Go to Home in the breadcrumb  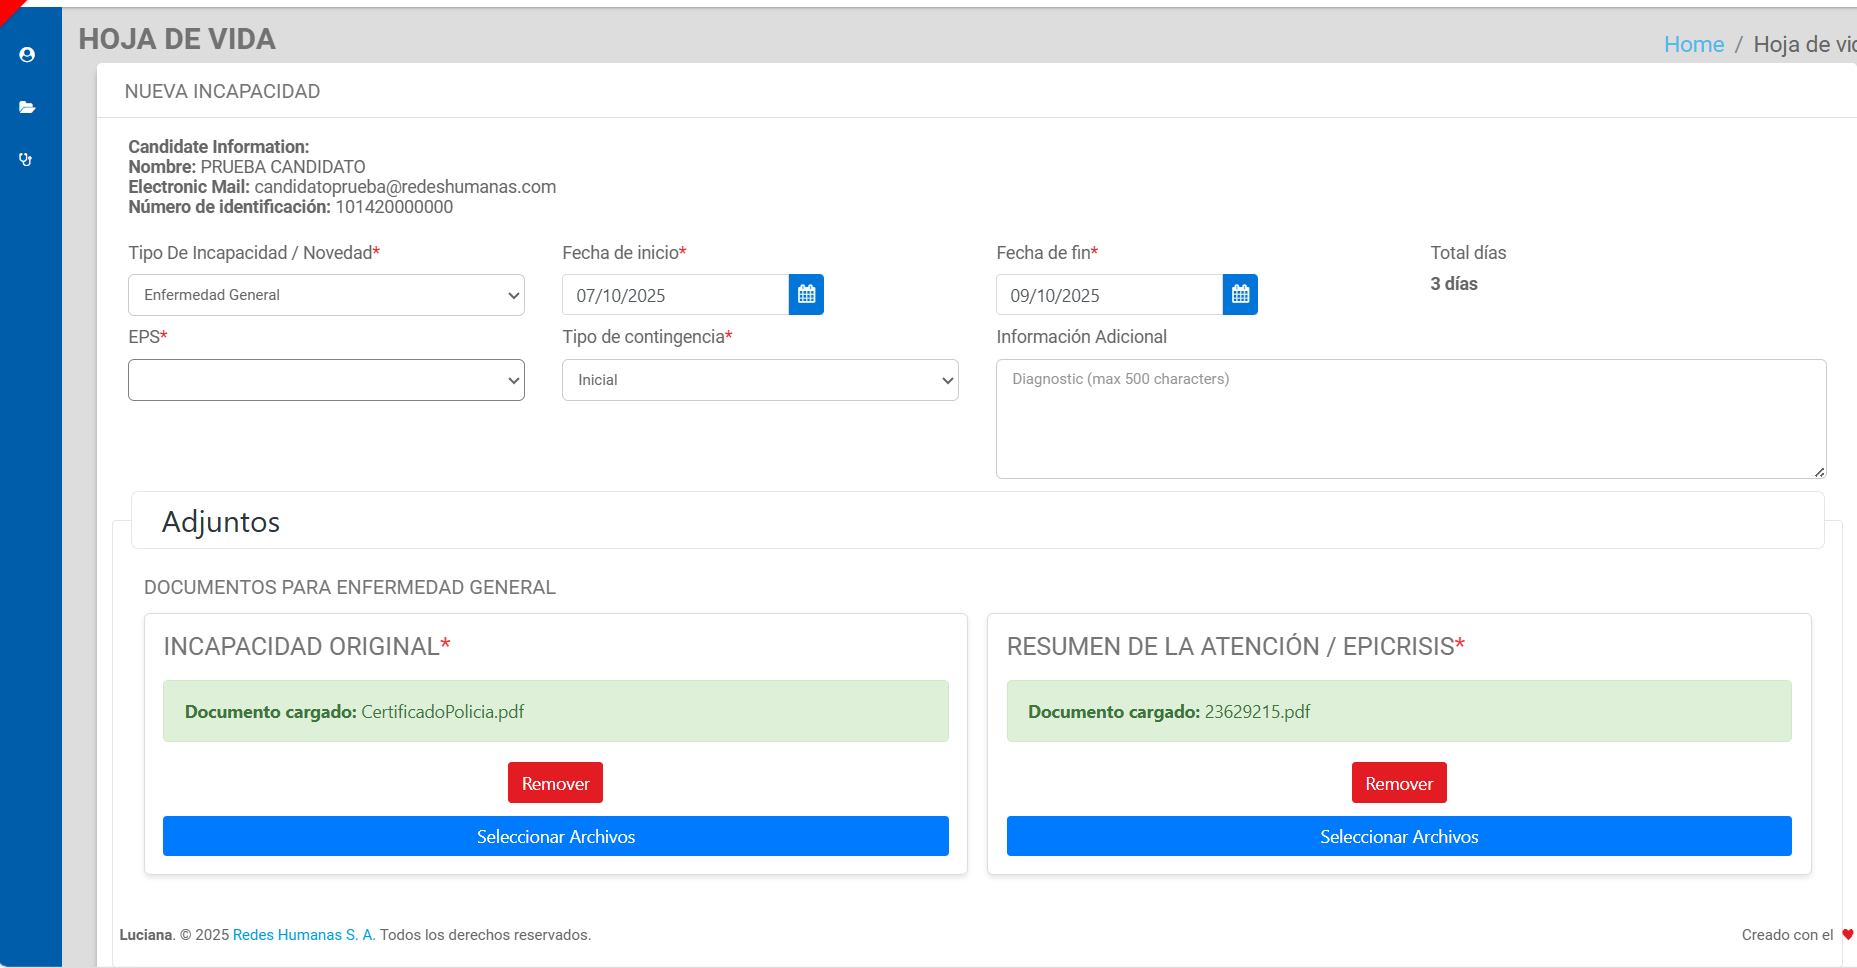pyautogui.click(x=1693, y=44)
